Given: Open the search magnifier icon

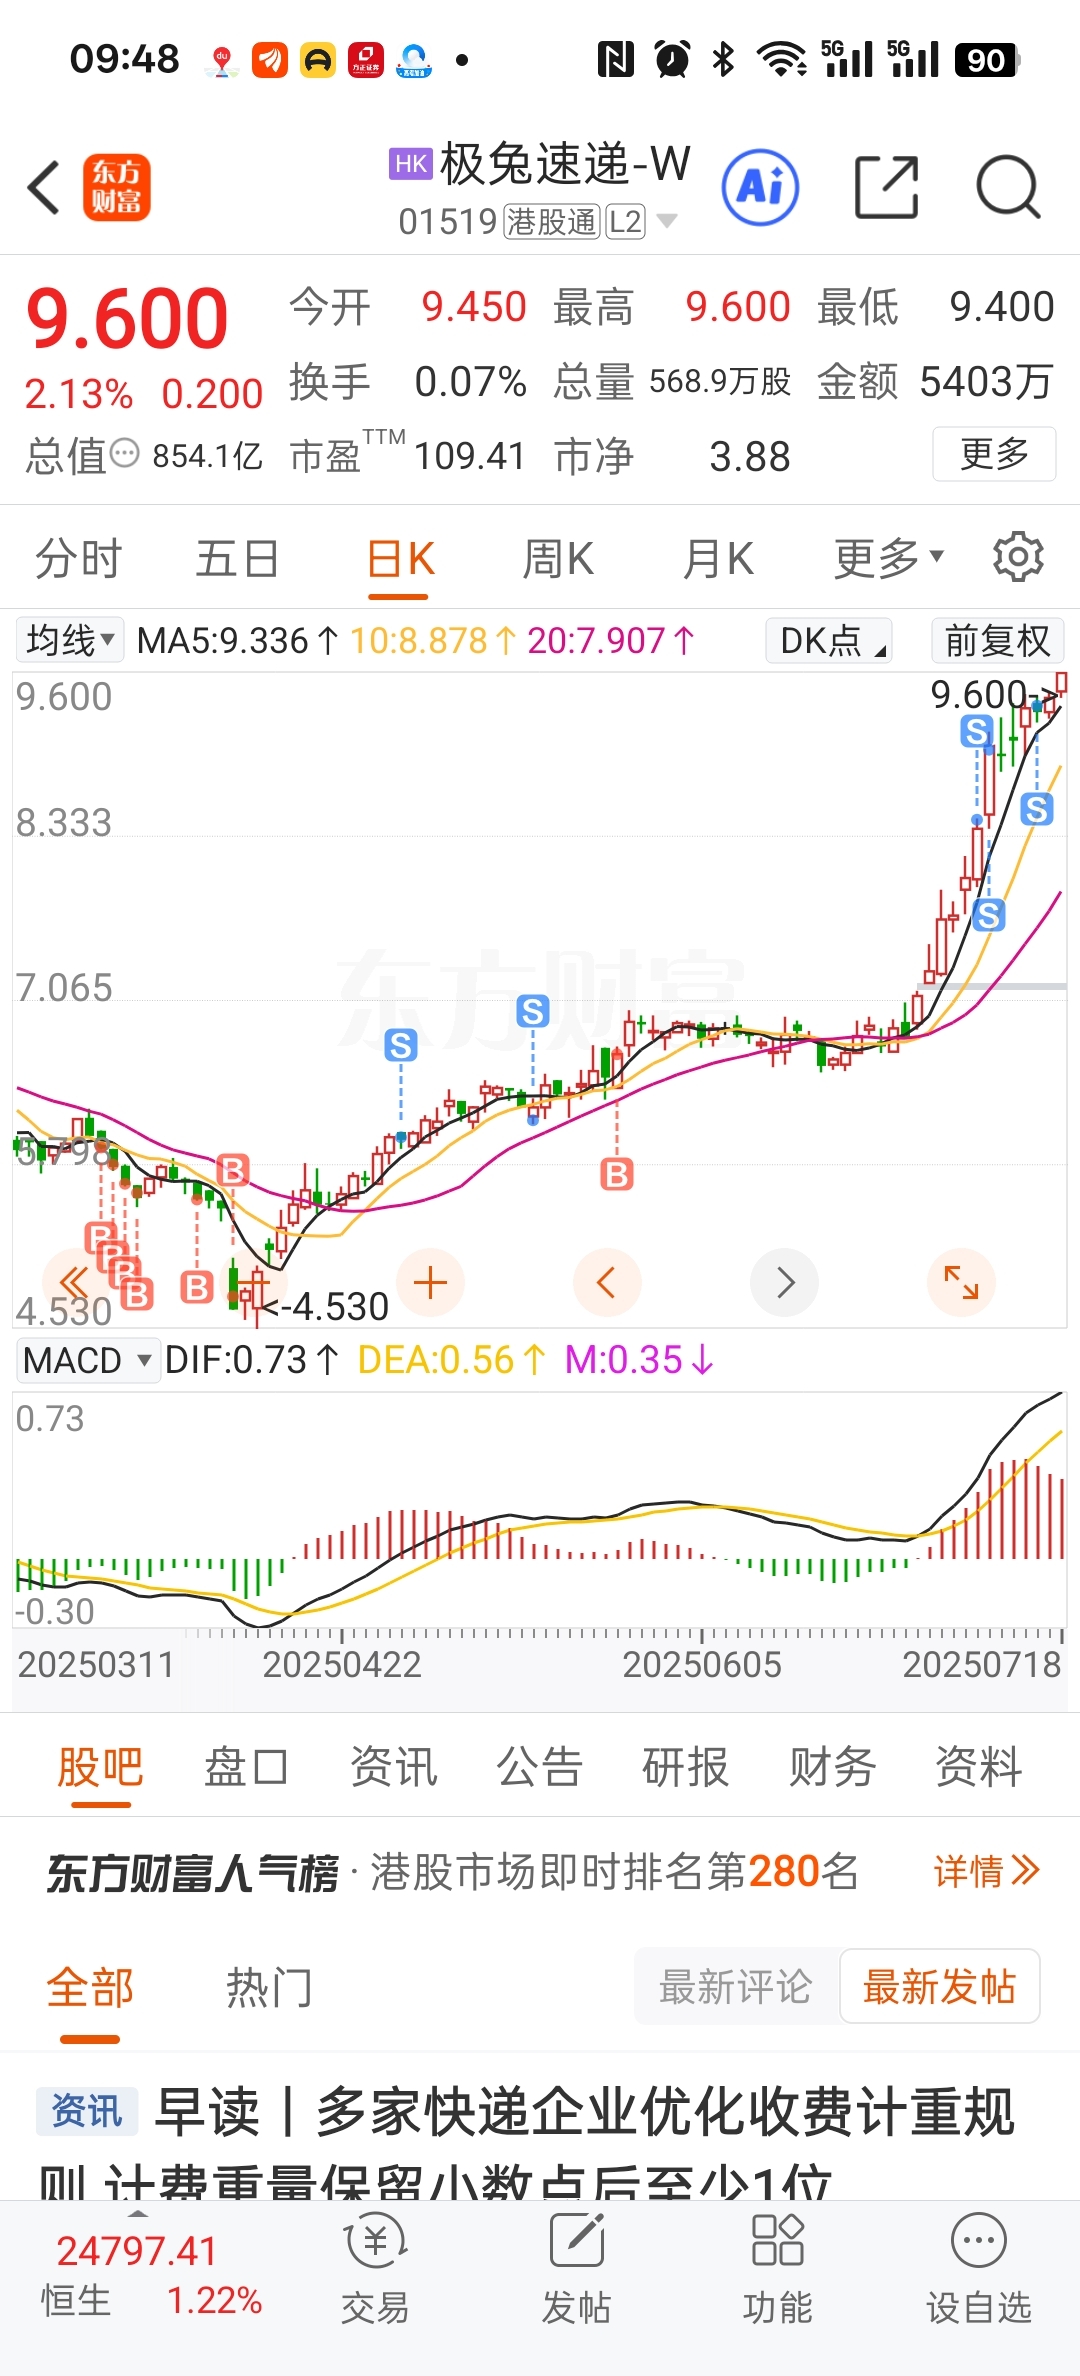Looking at the screenshot, I should click(x=1008, y=187).
